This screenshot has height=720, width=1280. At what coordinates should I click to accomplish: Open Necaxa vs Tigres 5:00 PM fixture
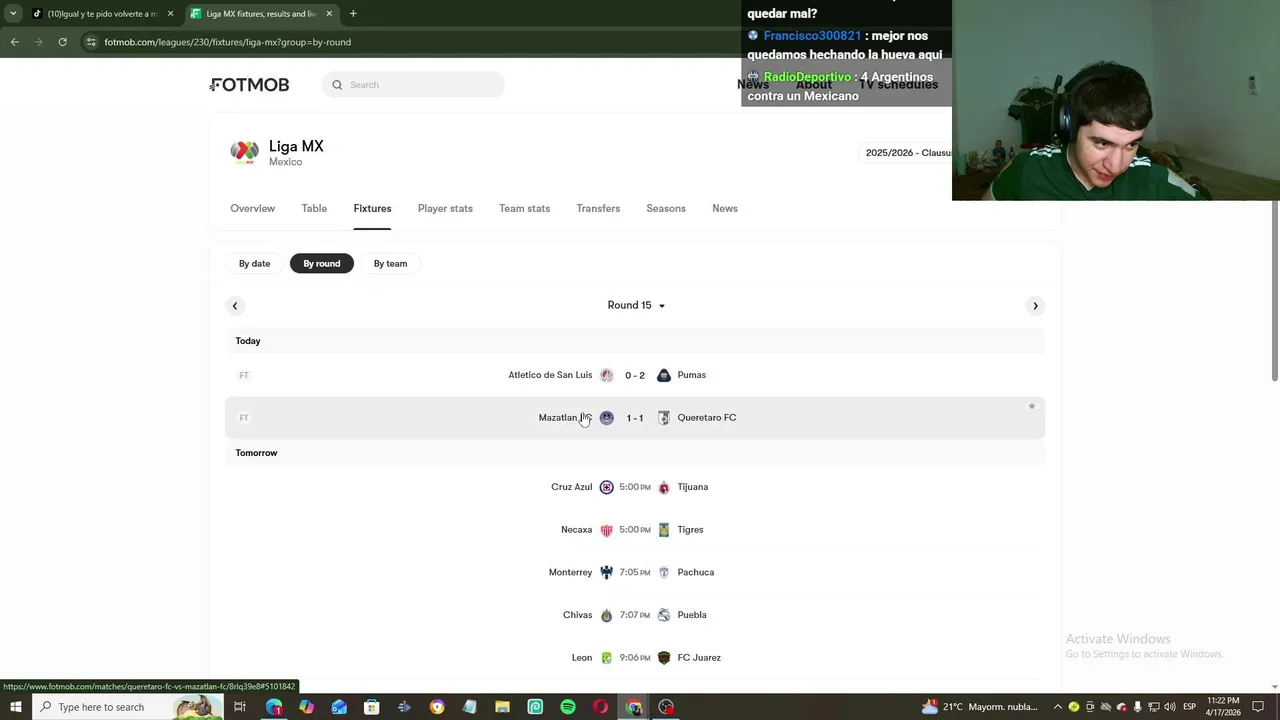pyautogui.click(x=635, y=530)
